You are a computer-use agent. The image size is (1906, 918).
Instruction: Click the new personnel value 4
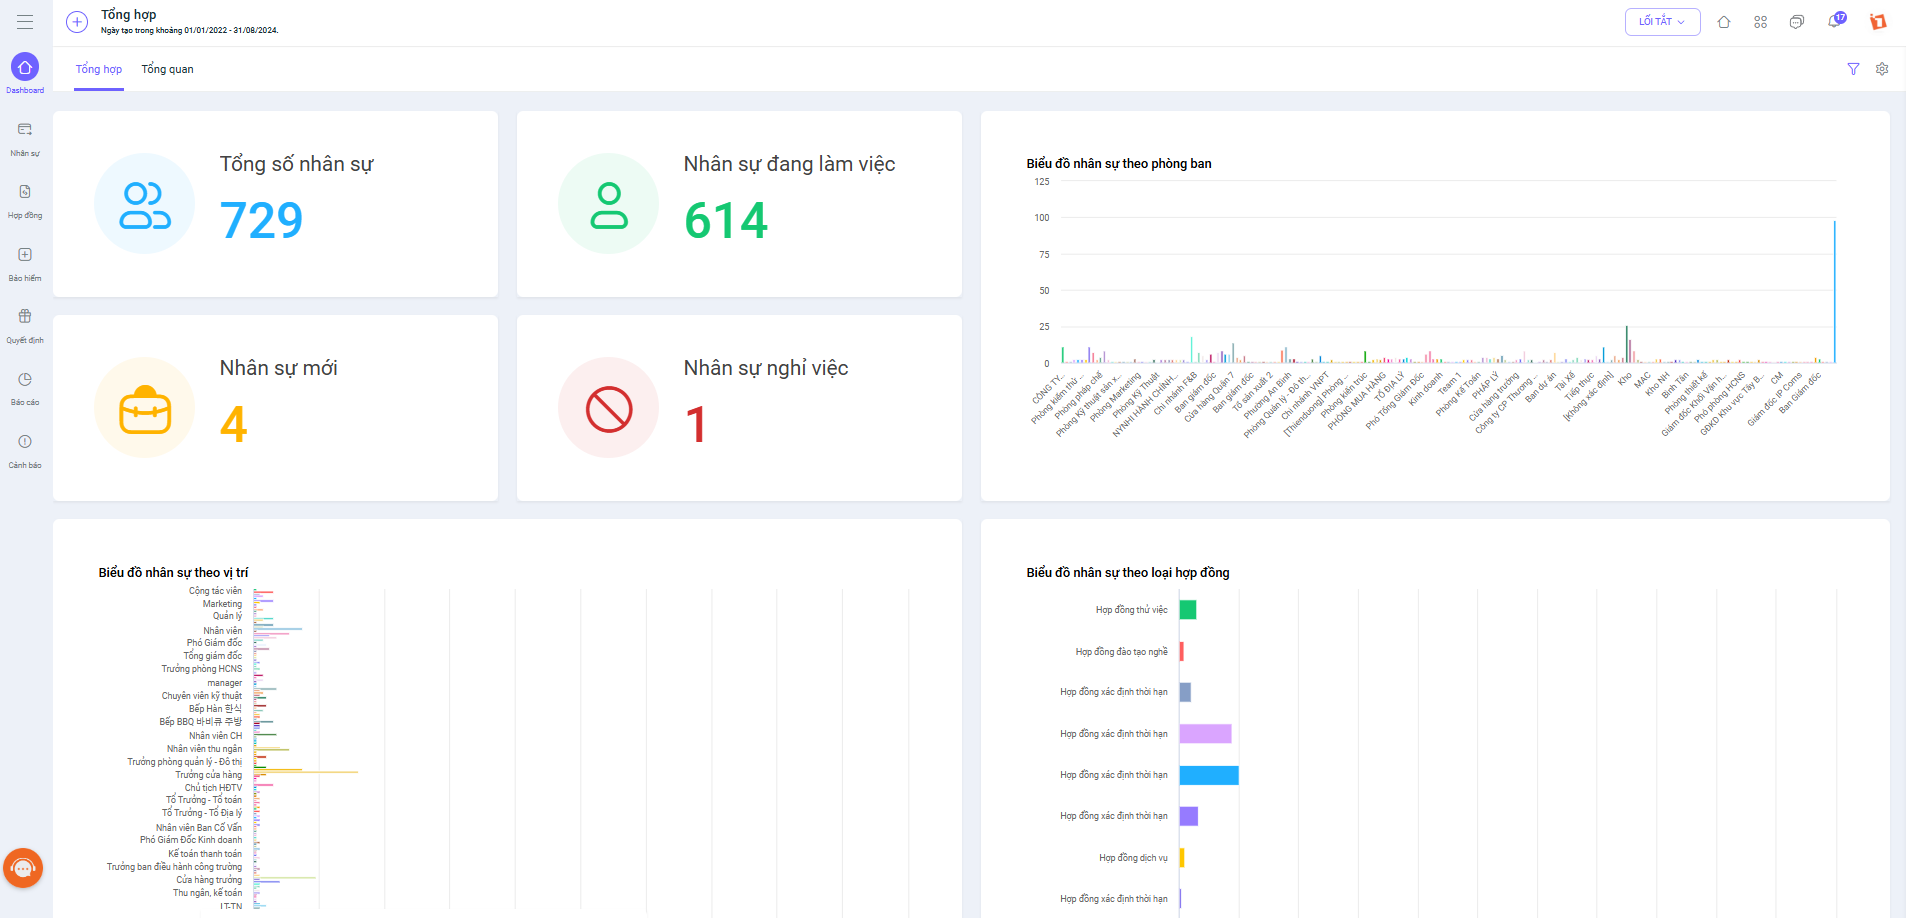coord(234,424)
